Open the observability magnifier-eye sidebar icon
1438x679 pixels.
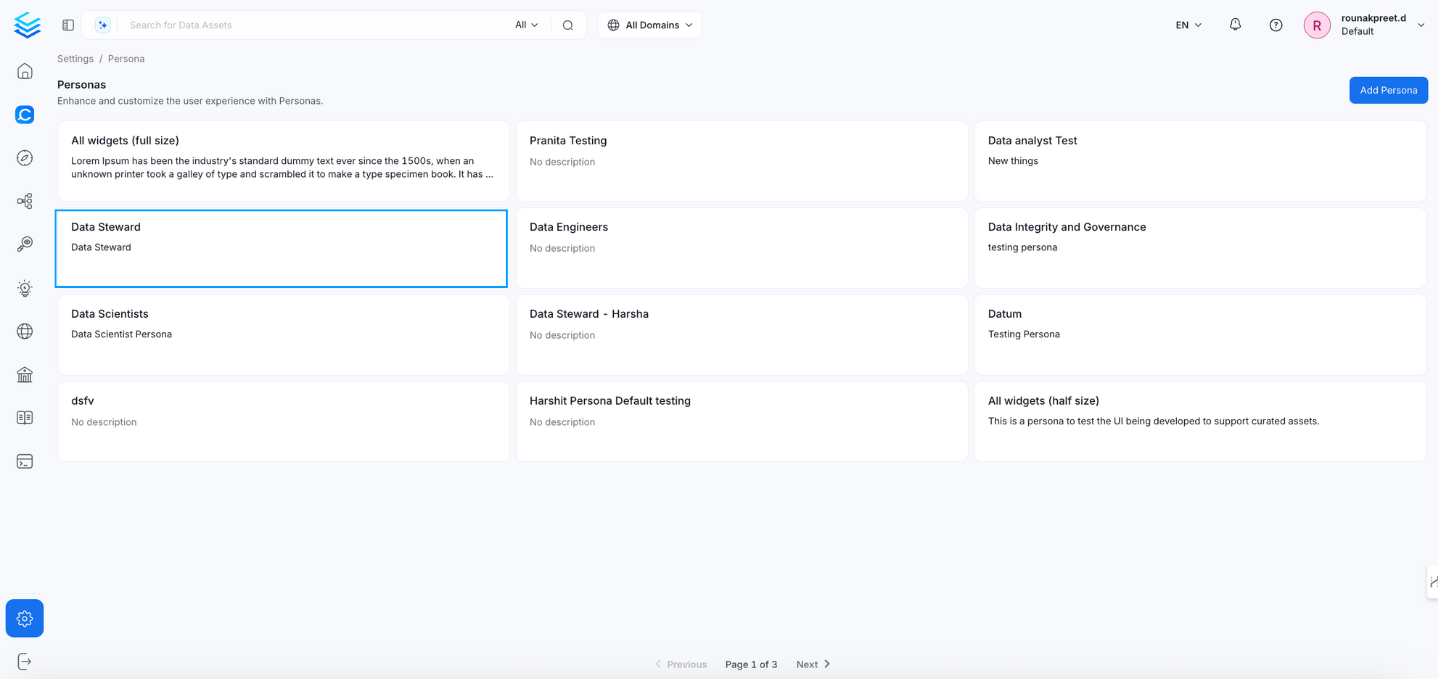25,244
